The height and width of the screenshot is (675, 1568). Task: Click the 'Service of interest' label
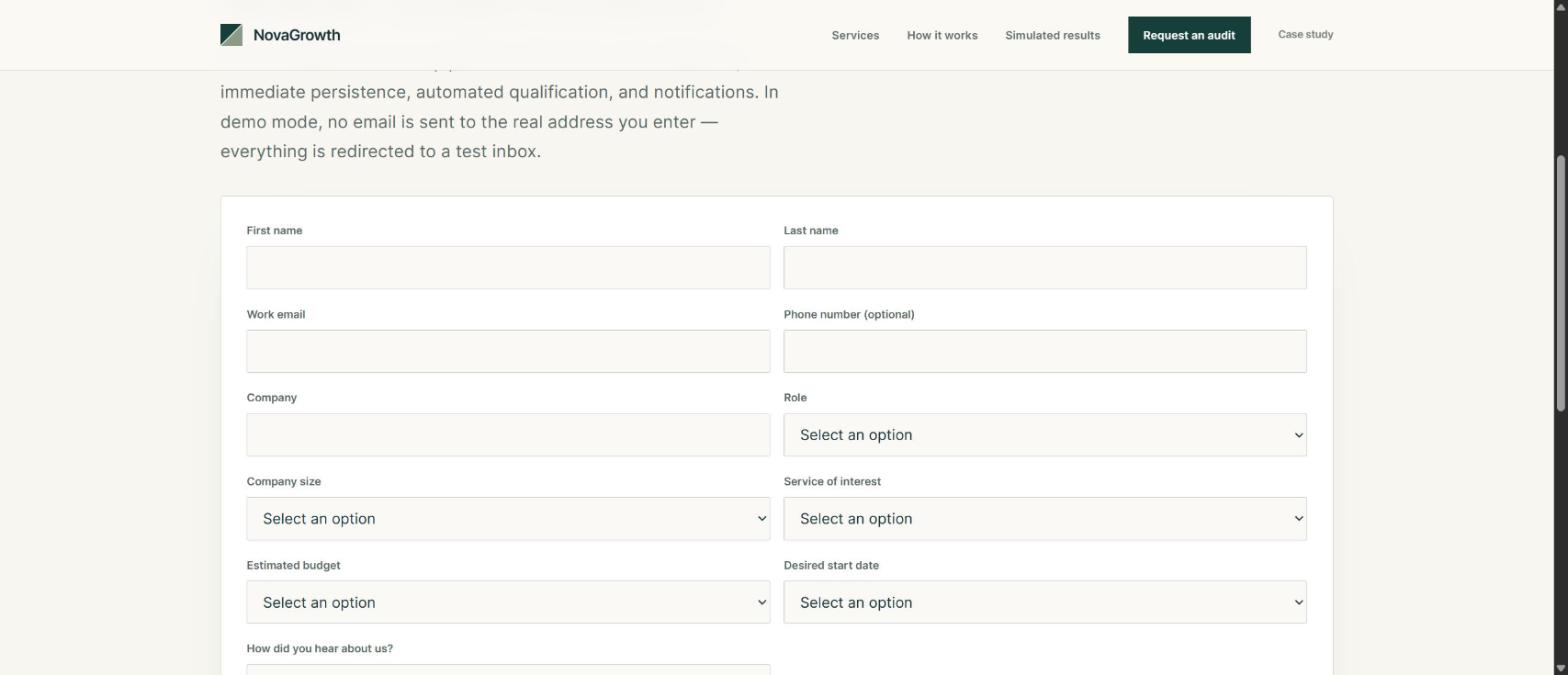click(x=832, y=481)
